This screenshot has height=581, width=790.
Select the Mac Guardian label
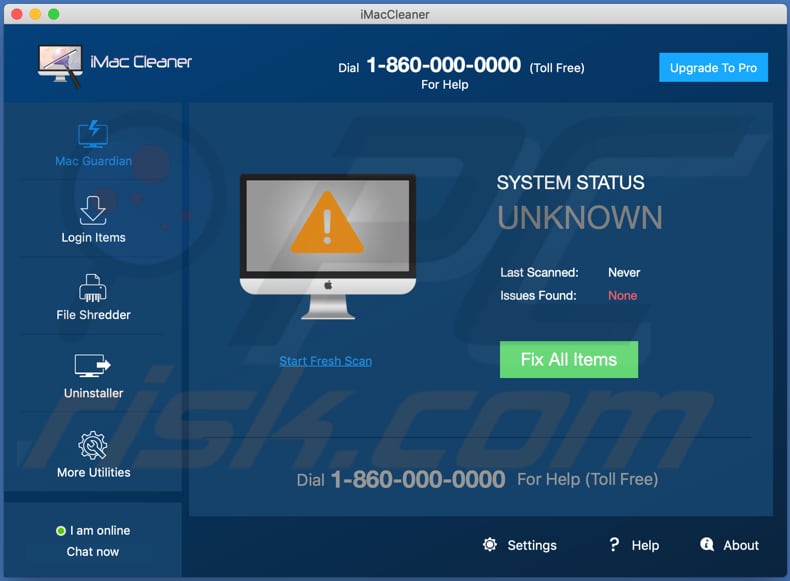pyautogui.click(x=93, y=161)
